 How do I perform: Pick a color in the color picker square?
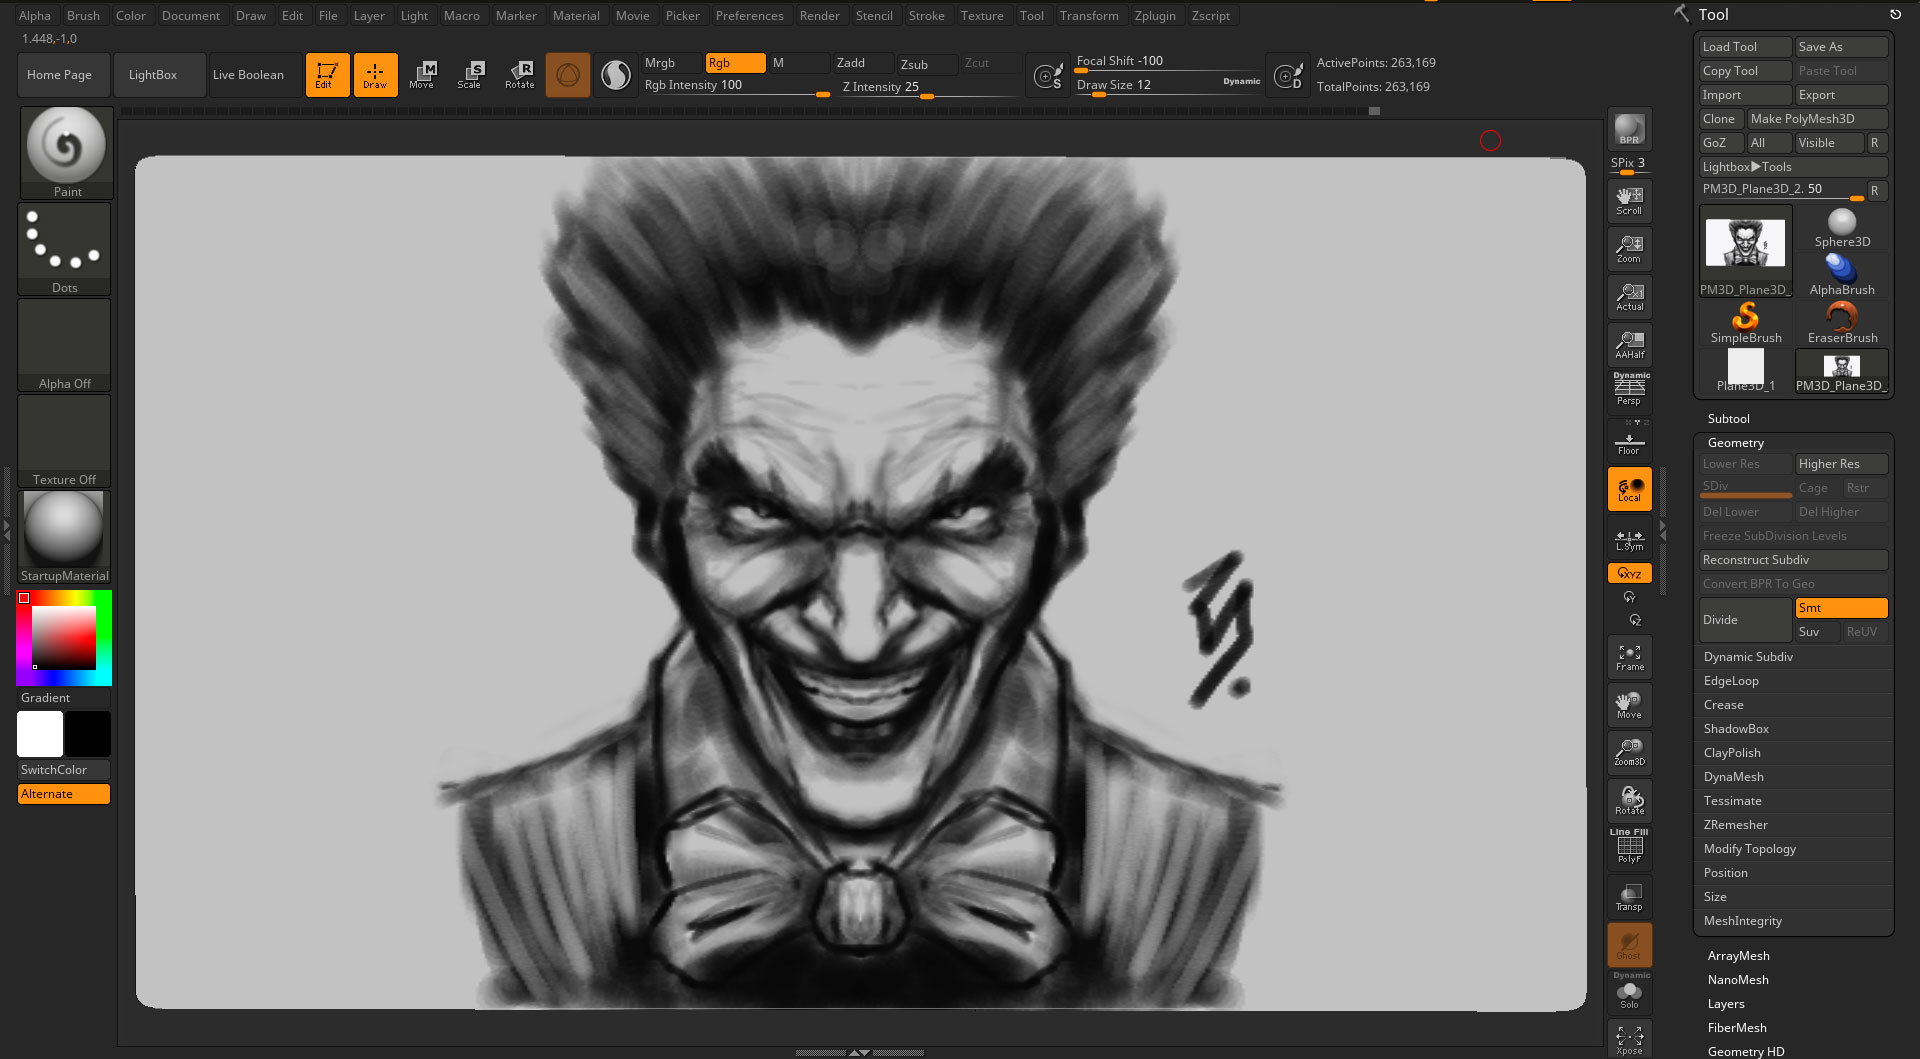[64, 637]
